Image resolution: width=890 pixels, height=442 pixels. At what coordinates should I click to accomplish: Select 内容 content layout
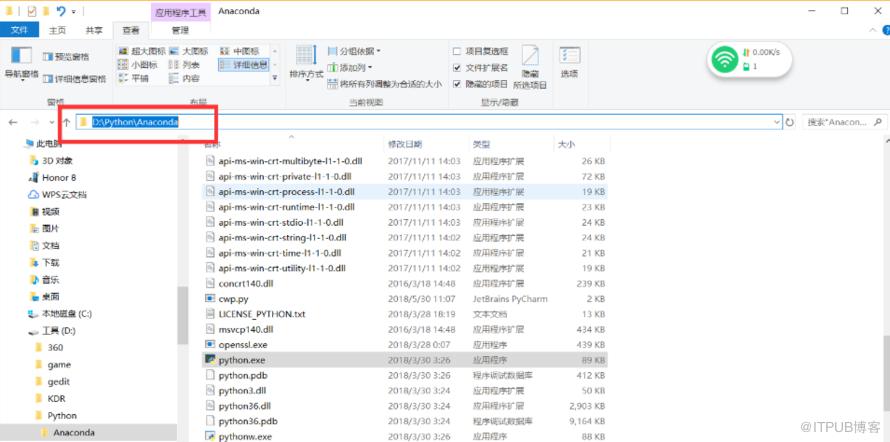point(184,79)
